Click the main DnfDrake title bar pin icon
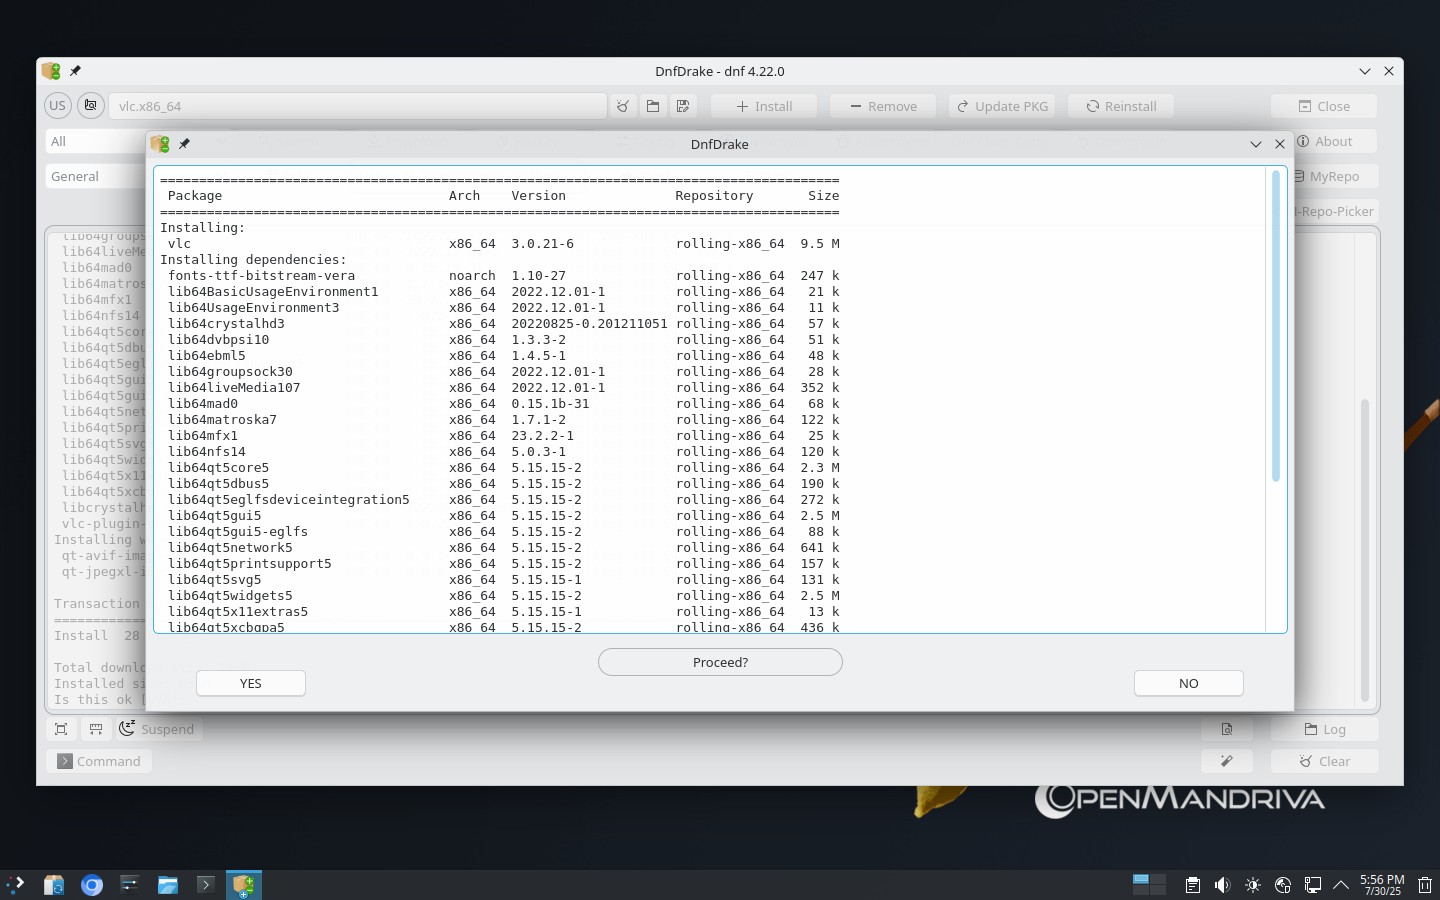This screenshot has width=1440, height=900. click(75, 71)
